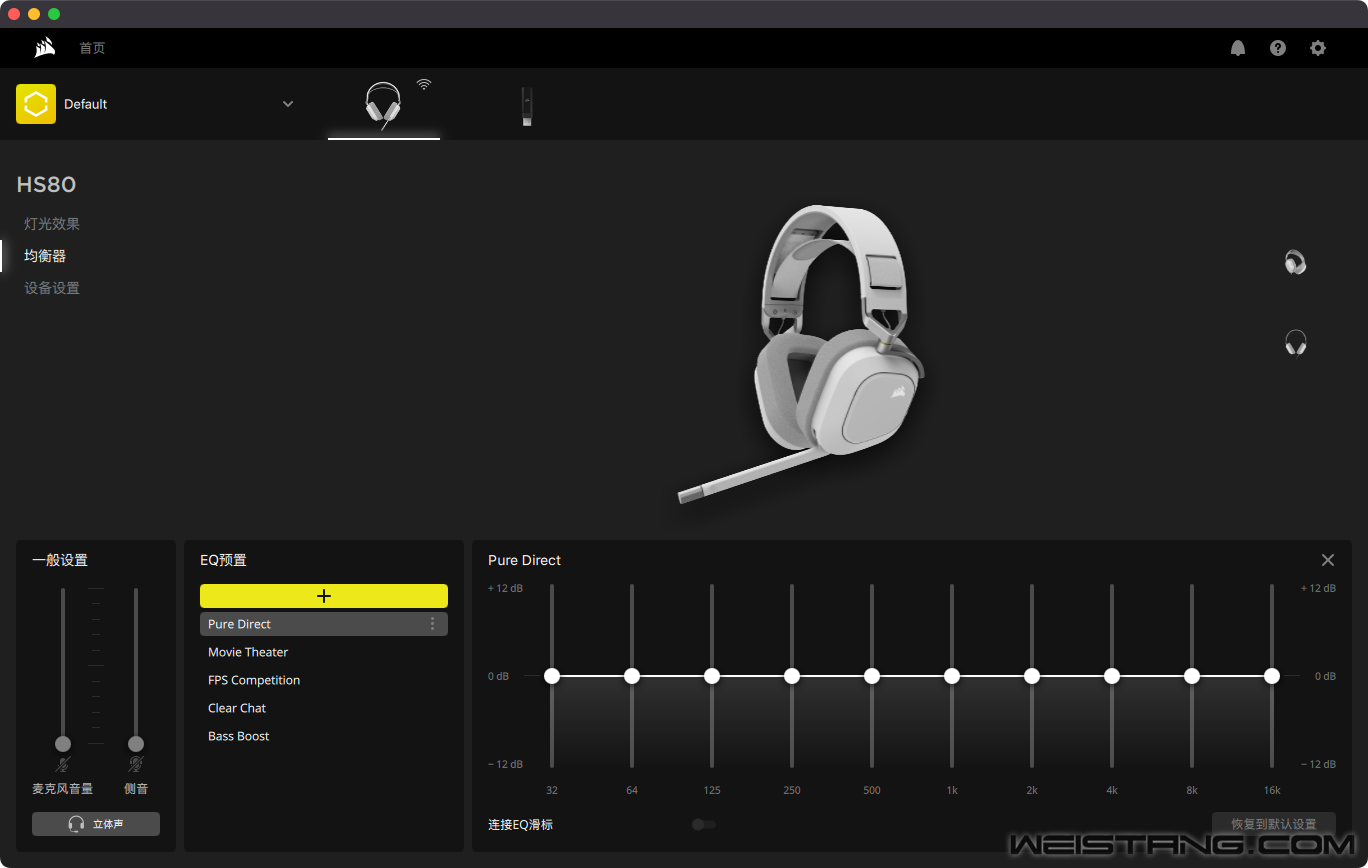
Task: Open the help question mark icon
Action: [x=1278, y=48]
